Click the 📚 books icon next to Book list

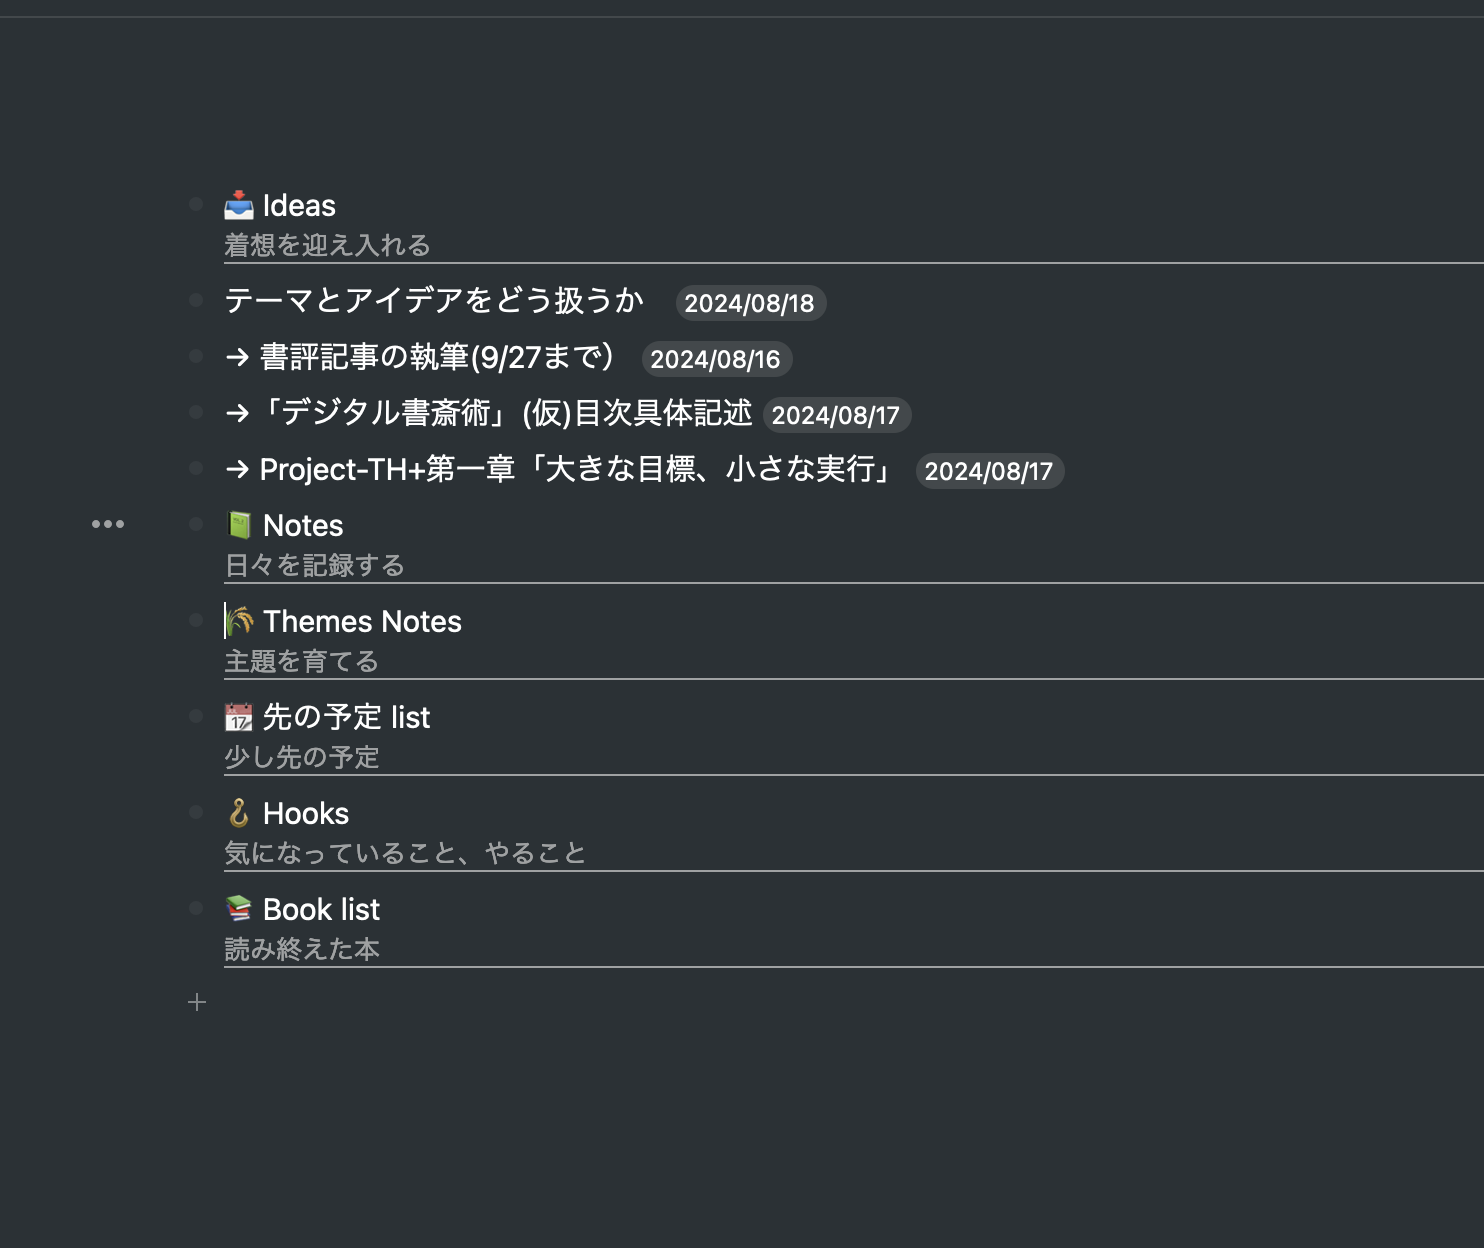point(237,908)
